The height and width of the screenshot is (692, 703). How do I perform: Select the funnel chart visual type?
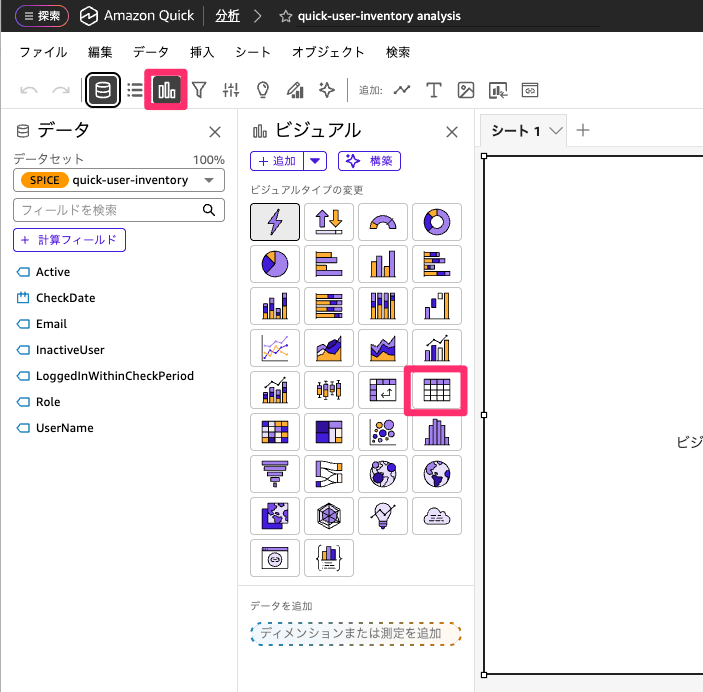(275, 474)
